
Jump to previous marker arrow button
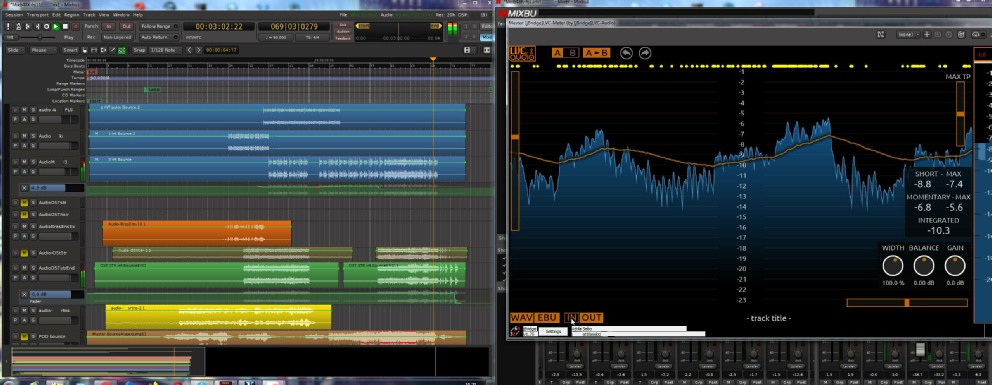(x=189, y=50)
